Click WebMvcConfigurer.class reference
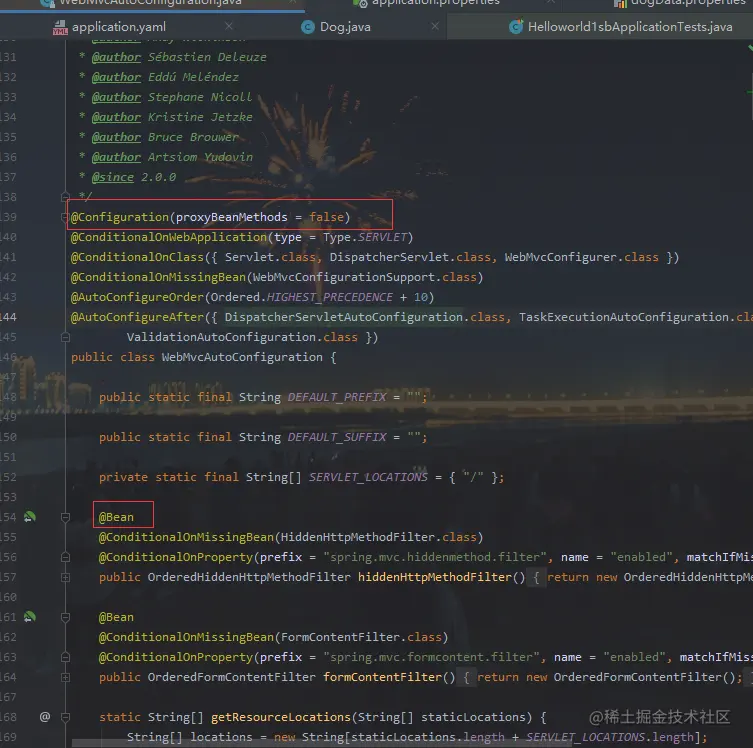 pyautogui.click(x=581, y=257)
